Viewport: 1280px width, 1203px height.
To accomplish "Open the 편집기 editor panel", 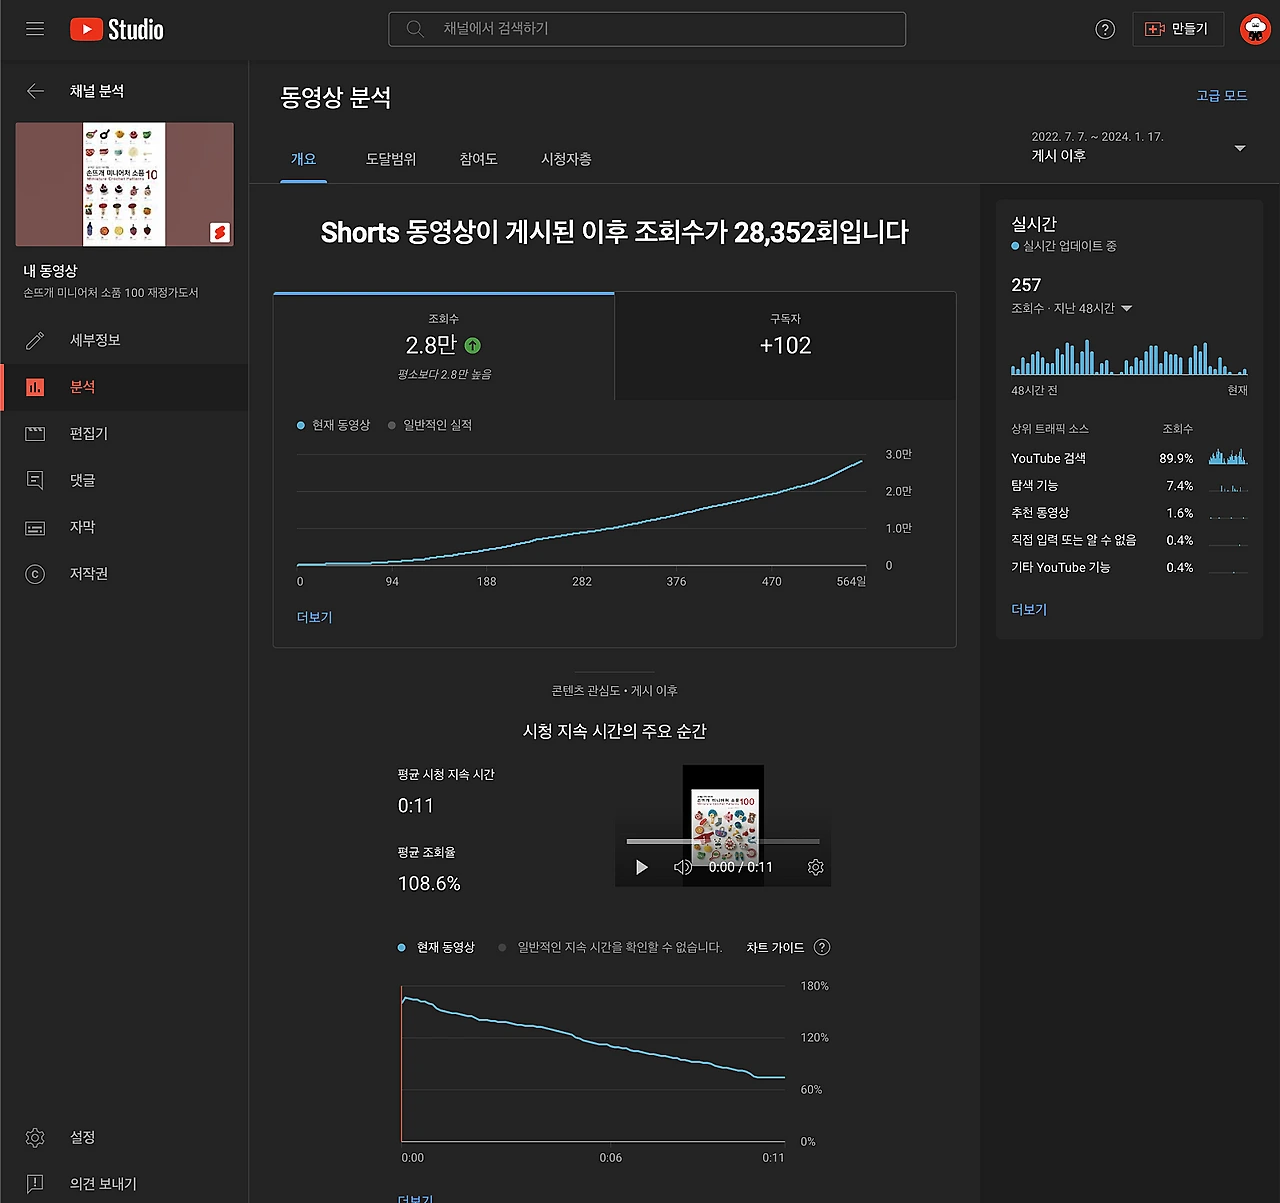I will [x=35, y=433].
